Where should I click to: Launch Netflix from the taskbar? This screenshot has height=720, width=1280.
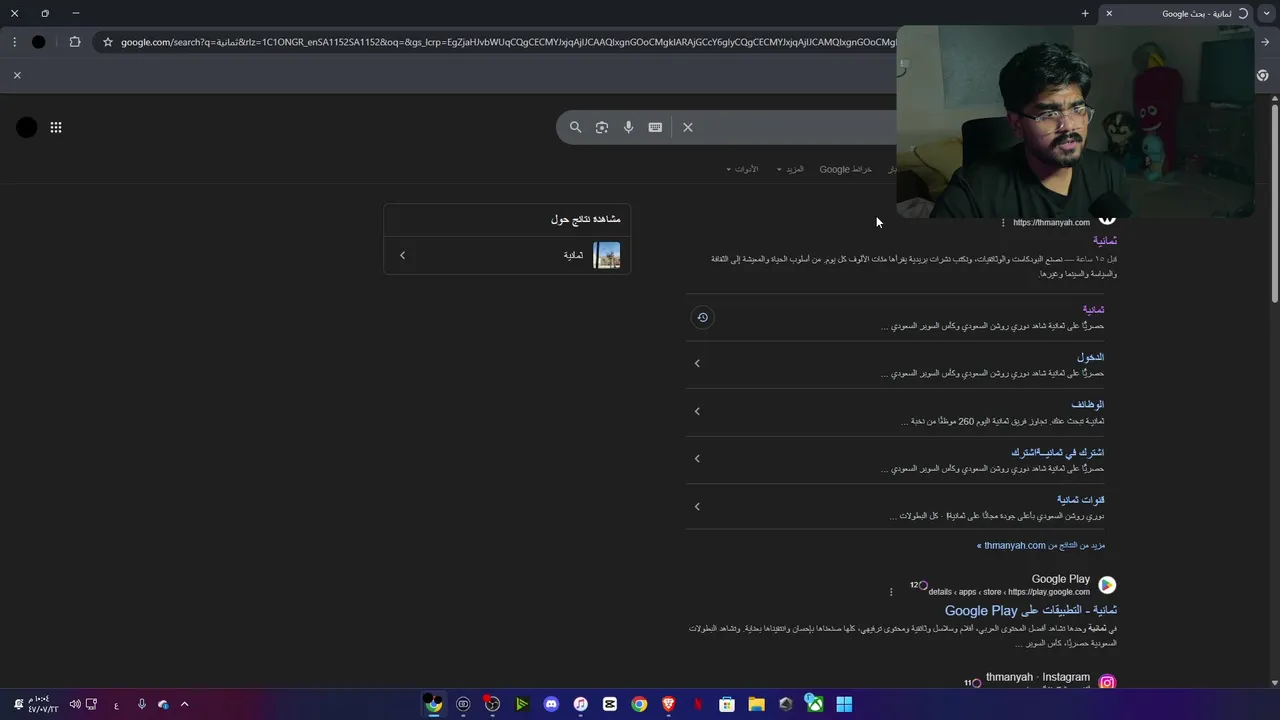tap(698, 704)
